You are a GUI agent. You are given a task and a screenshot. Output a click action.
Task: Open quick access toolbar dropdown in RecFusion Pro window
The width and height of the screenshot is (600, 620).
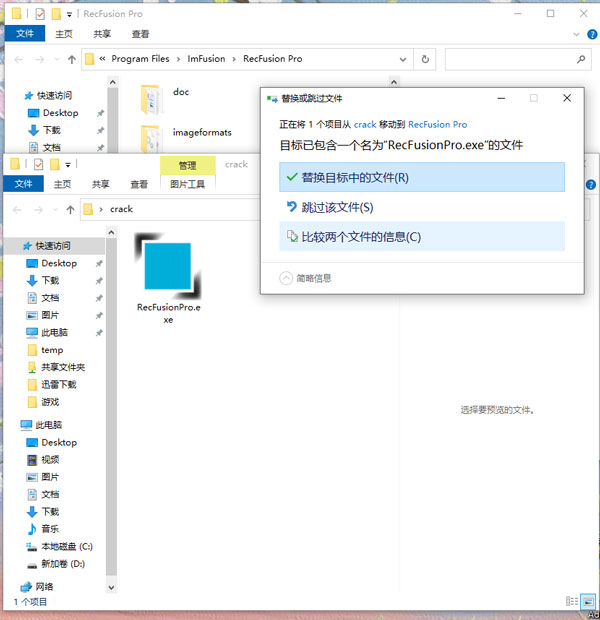click(69, 14)
